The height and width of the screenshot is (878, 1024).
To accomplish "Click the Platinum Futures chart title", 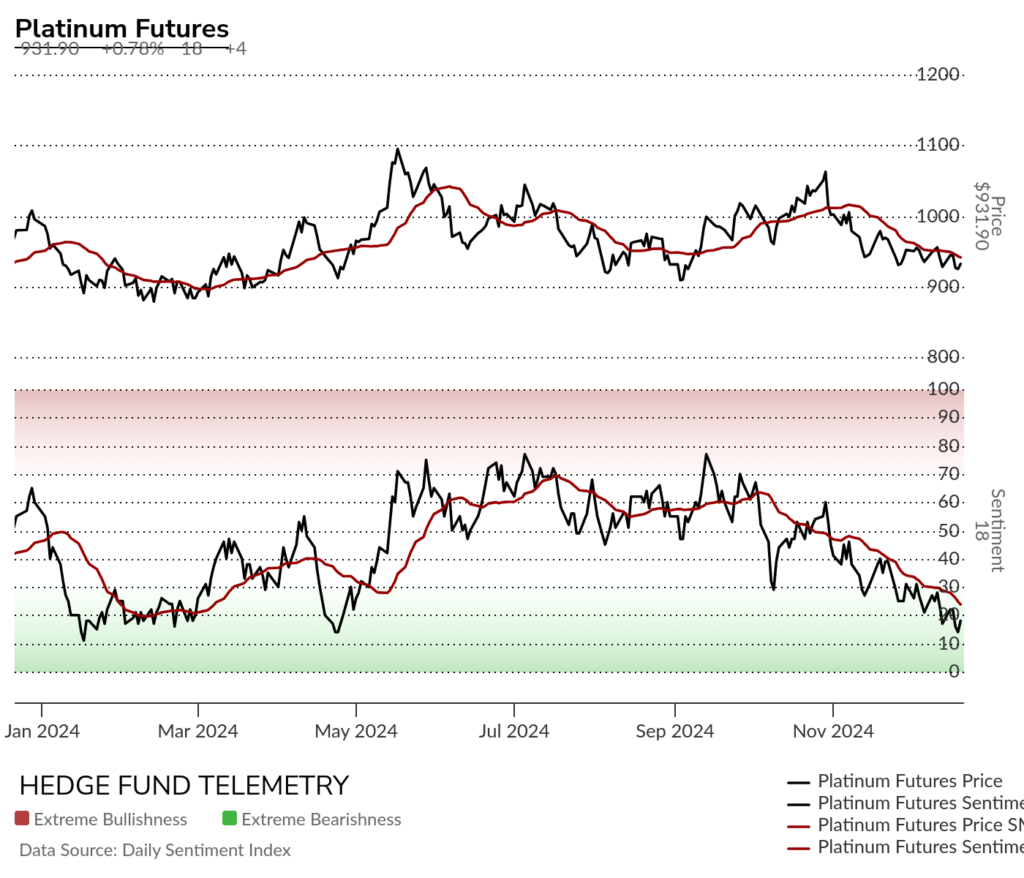I will click(121, 29).
